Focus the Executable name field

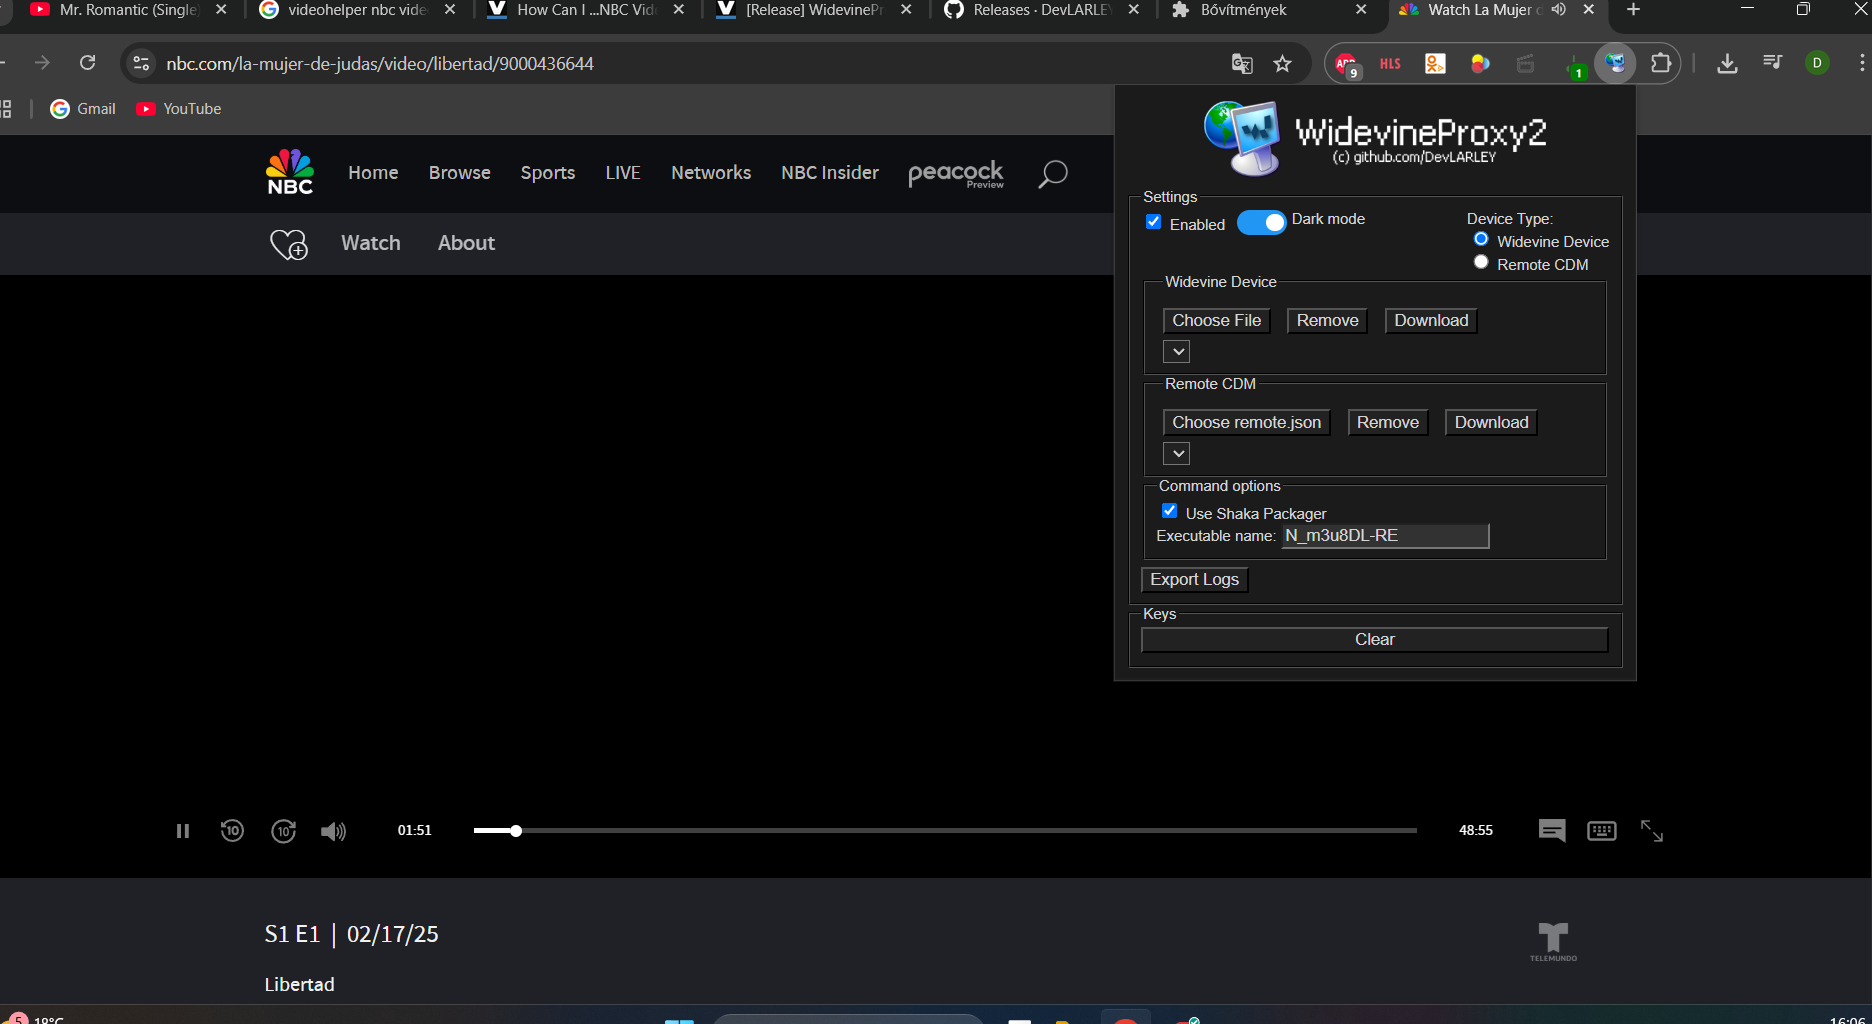tap(1385, 536)
